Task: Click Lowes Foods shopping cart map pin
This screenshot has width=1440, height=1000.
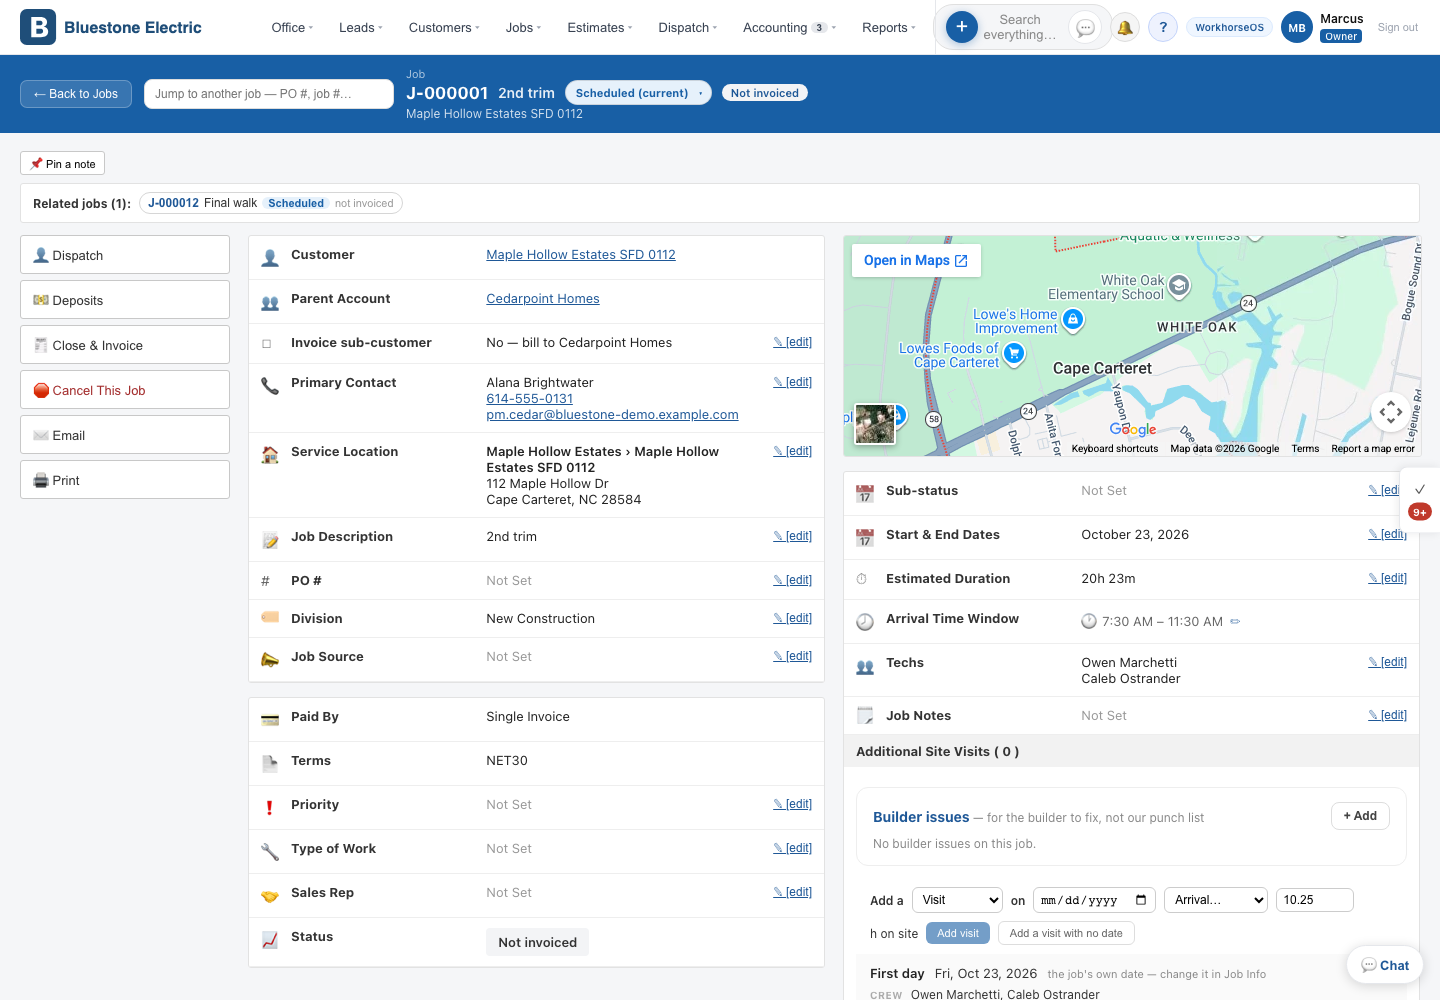Action: coord(1014,353)
